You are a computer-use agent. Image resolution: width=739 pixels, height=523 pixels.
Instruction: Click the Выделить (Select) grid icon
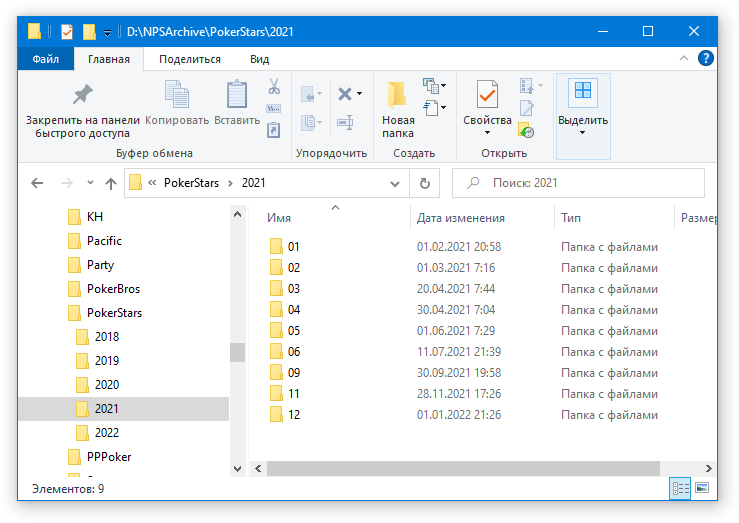click(583, 92)
